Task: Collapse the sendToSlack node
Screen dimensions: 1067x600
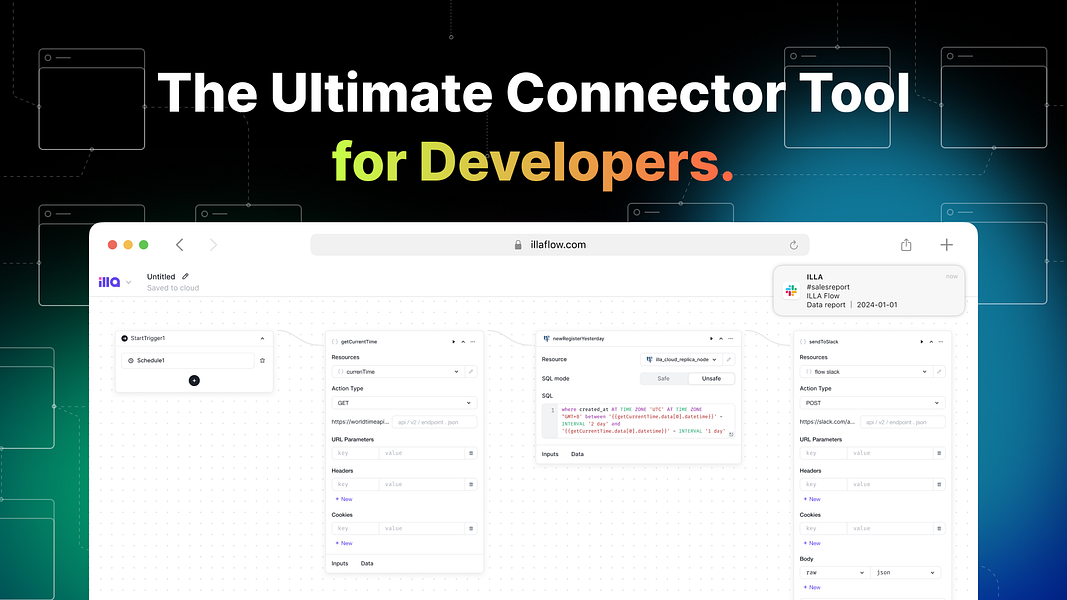Action: coord(932,341)
